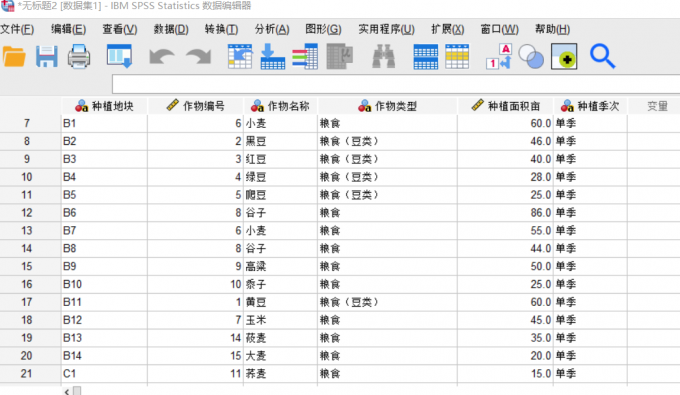680x395 pixels.
Task: Select the 种植季次 column header
Action: click(x=590, y=106)
